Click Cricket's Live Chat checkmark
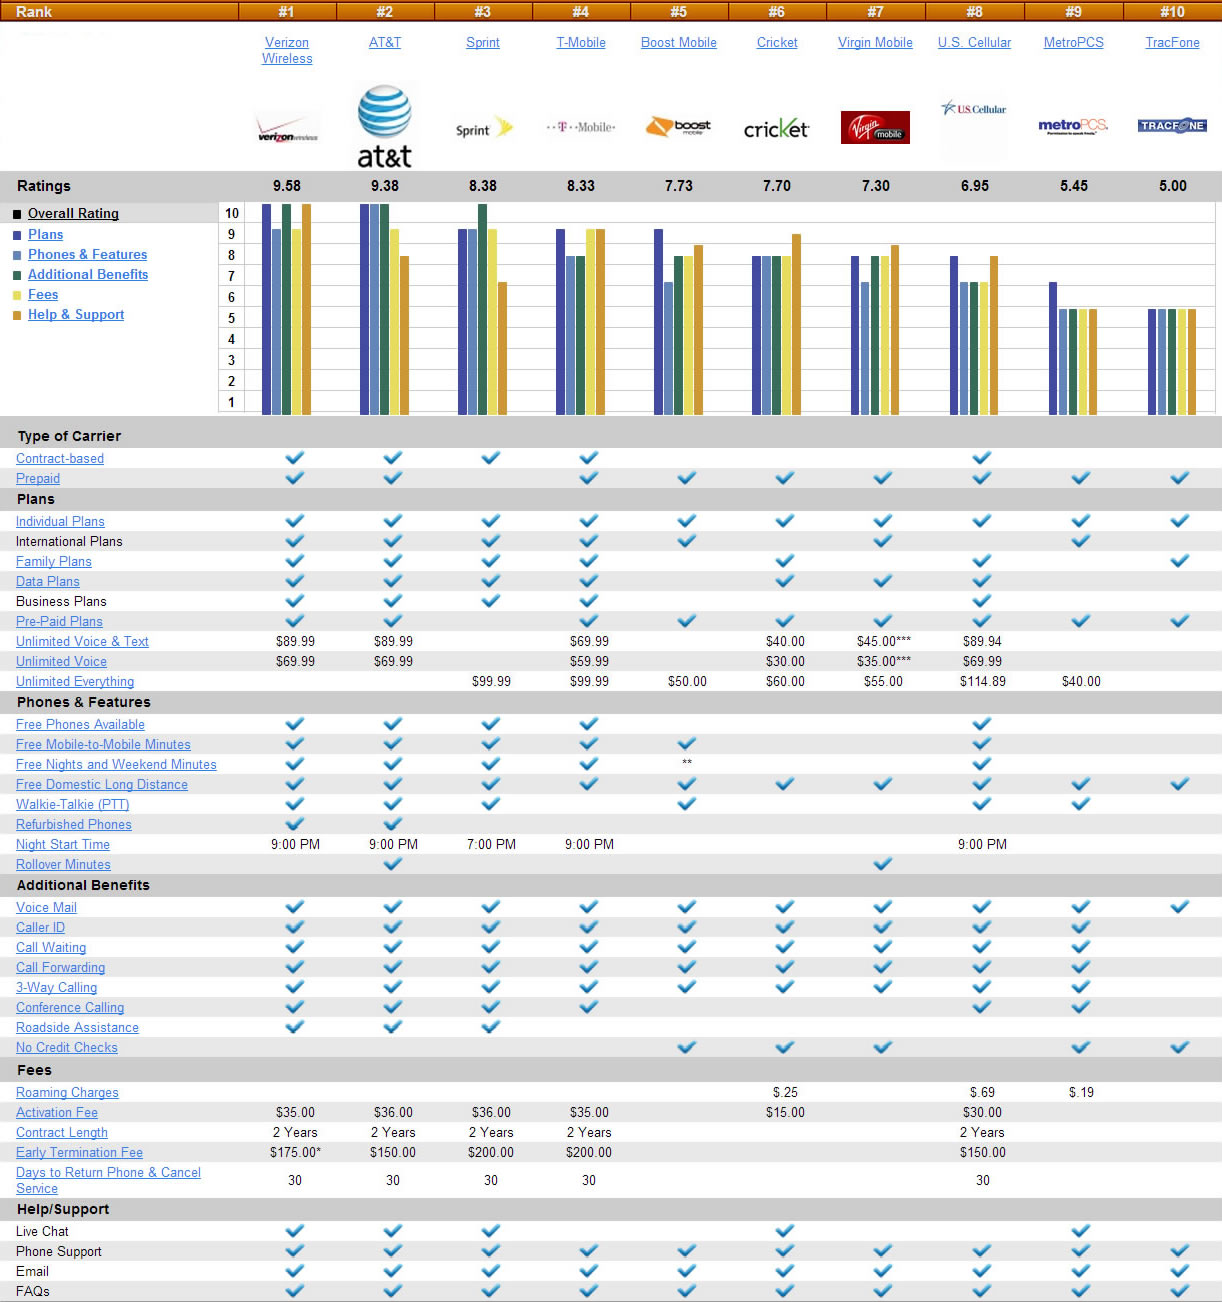The width and height of the screenshot is (1222, 1302). coord(785,1231)
